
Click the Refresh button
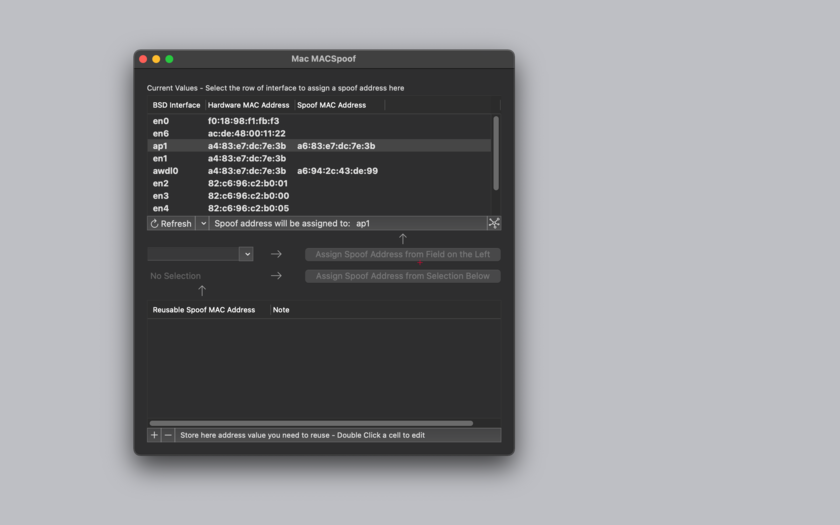click(171, 223)
